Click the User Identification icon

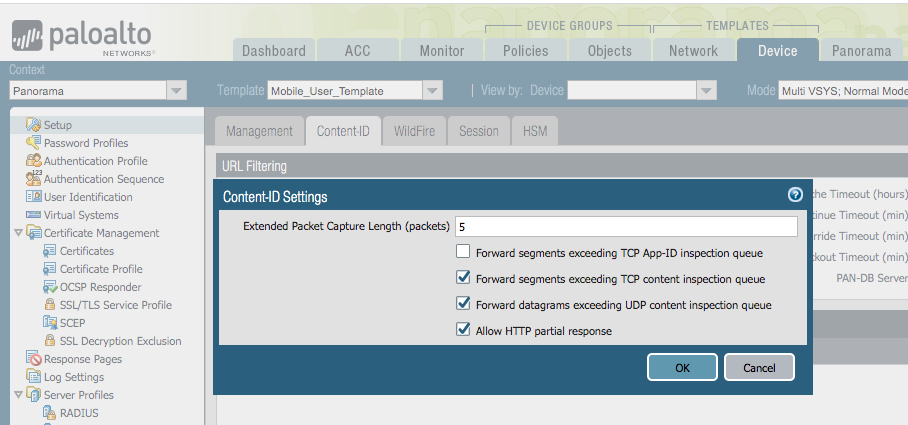[x=34, y=197]
